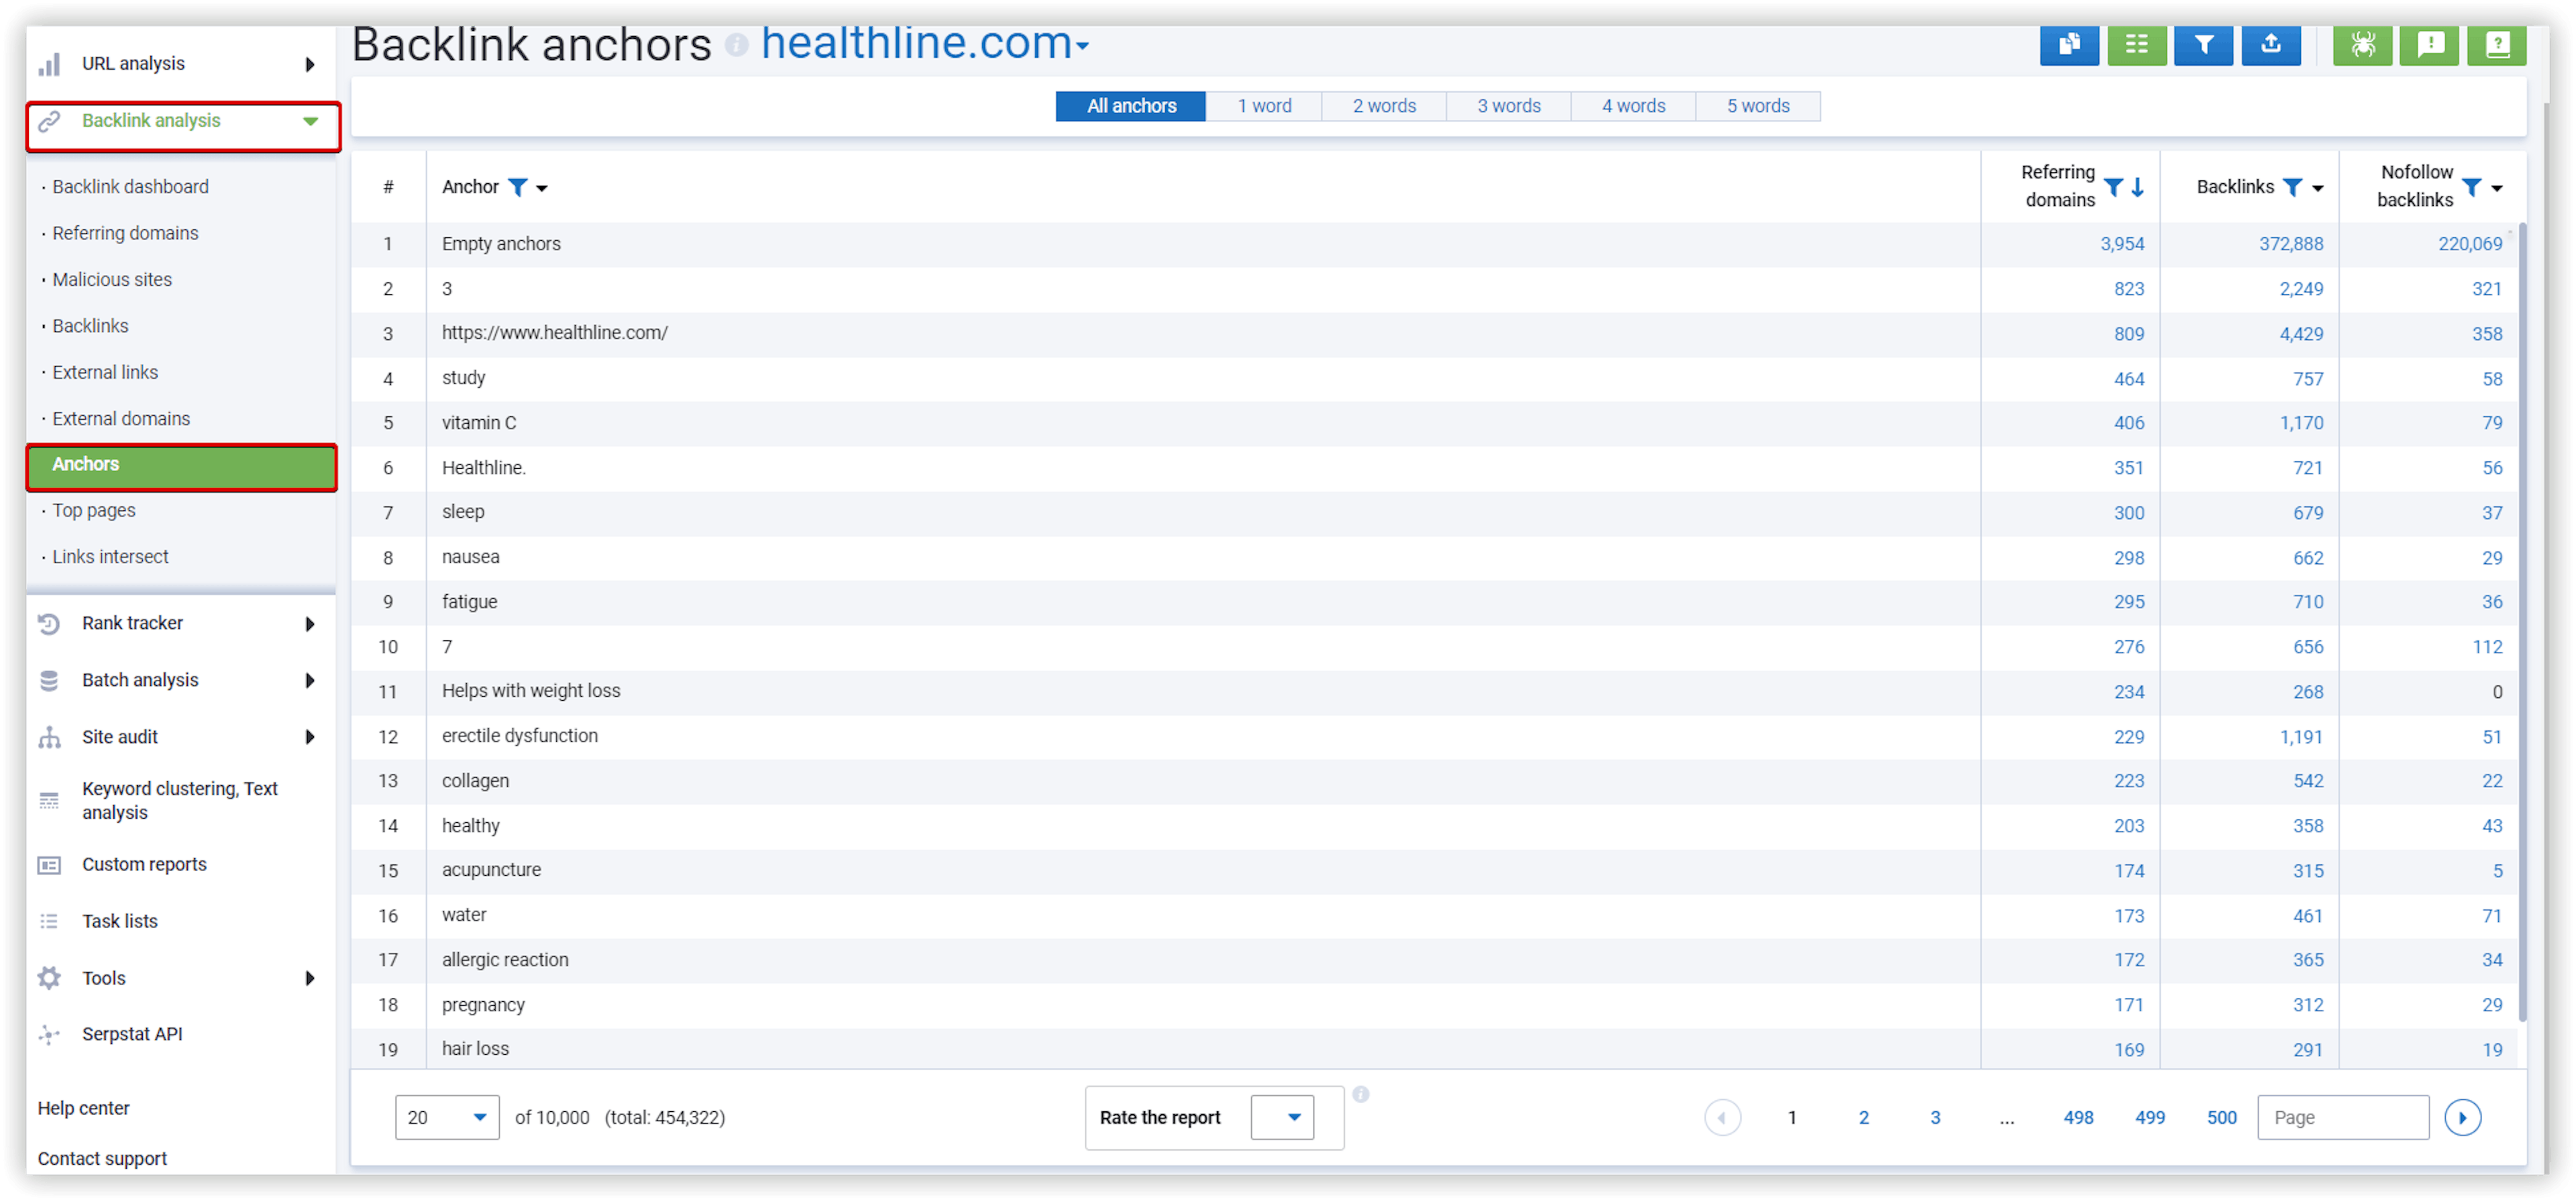This screenshot has height=1201, width=2576.
Task: Click the copy report icon in the top toolbar
Action: [2069, 44]
